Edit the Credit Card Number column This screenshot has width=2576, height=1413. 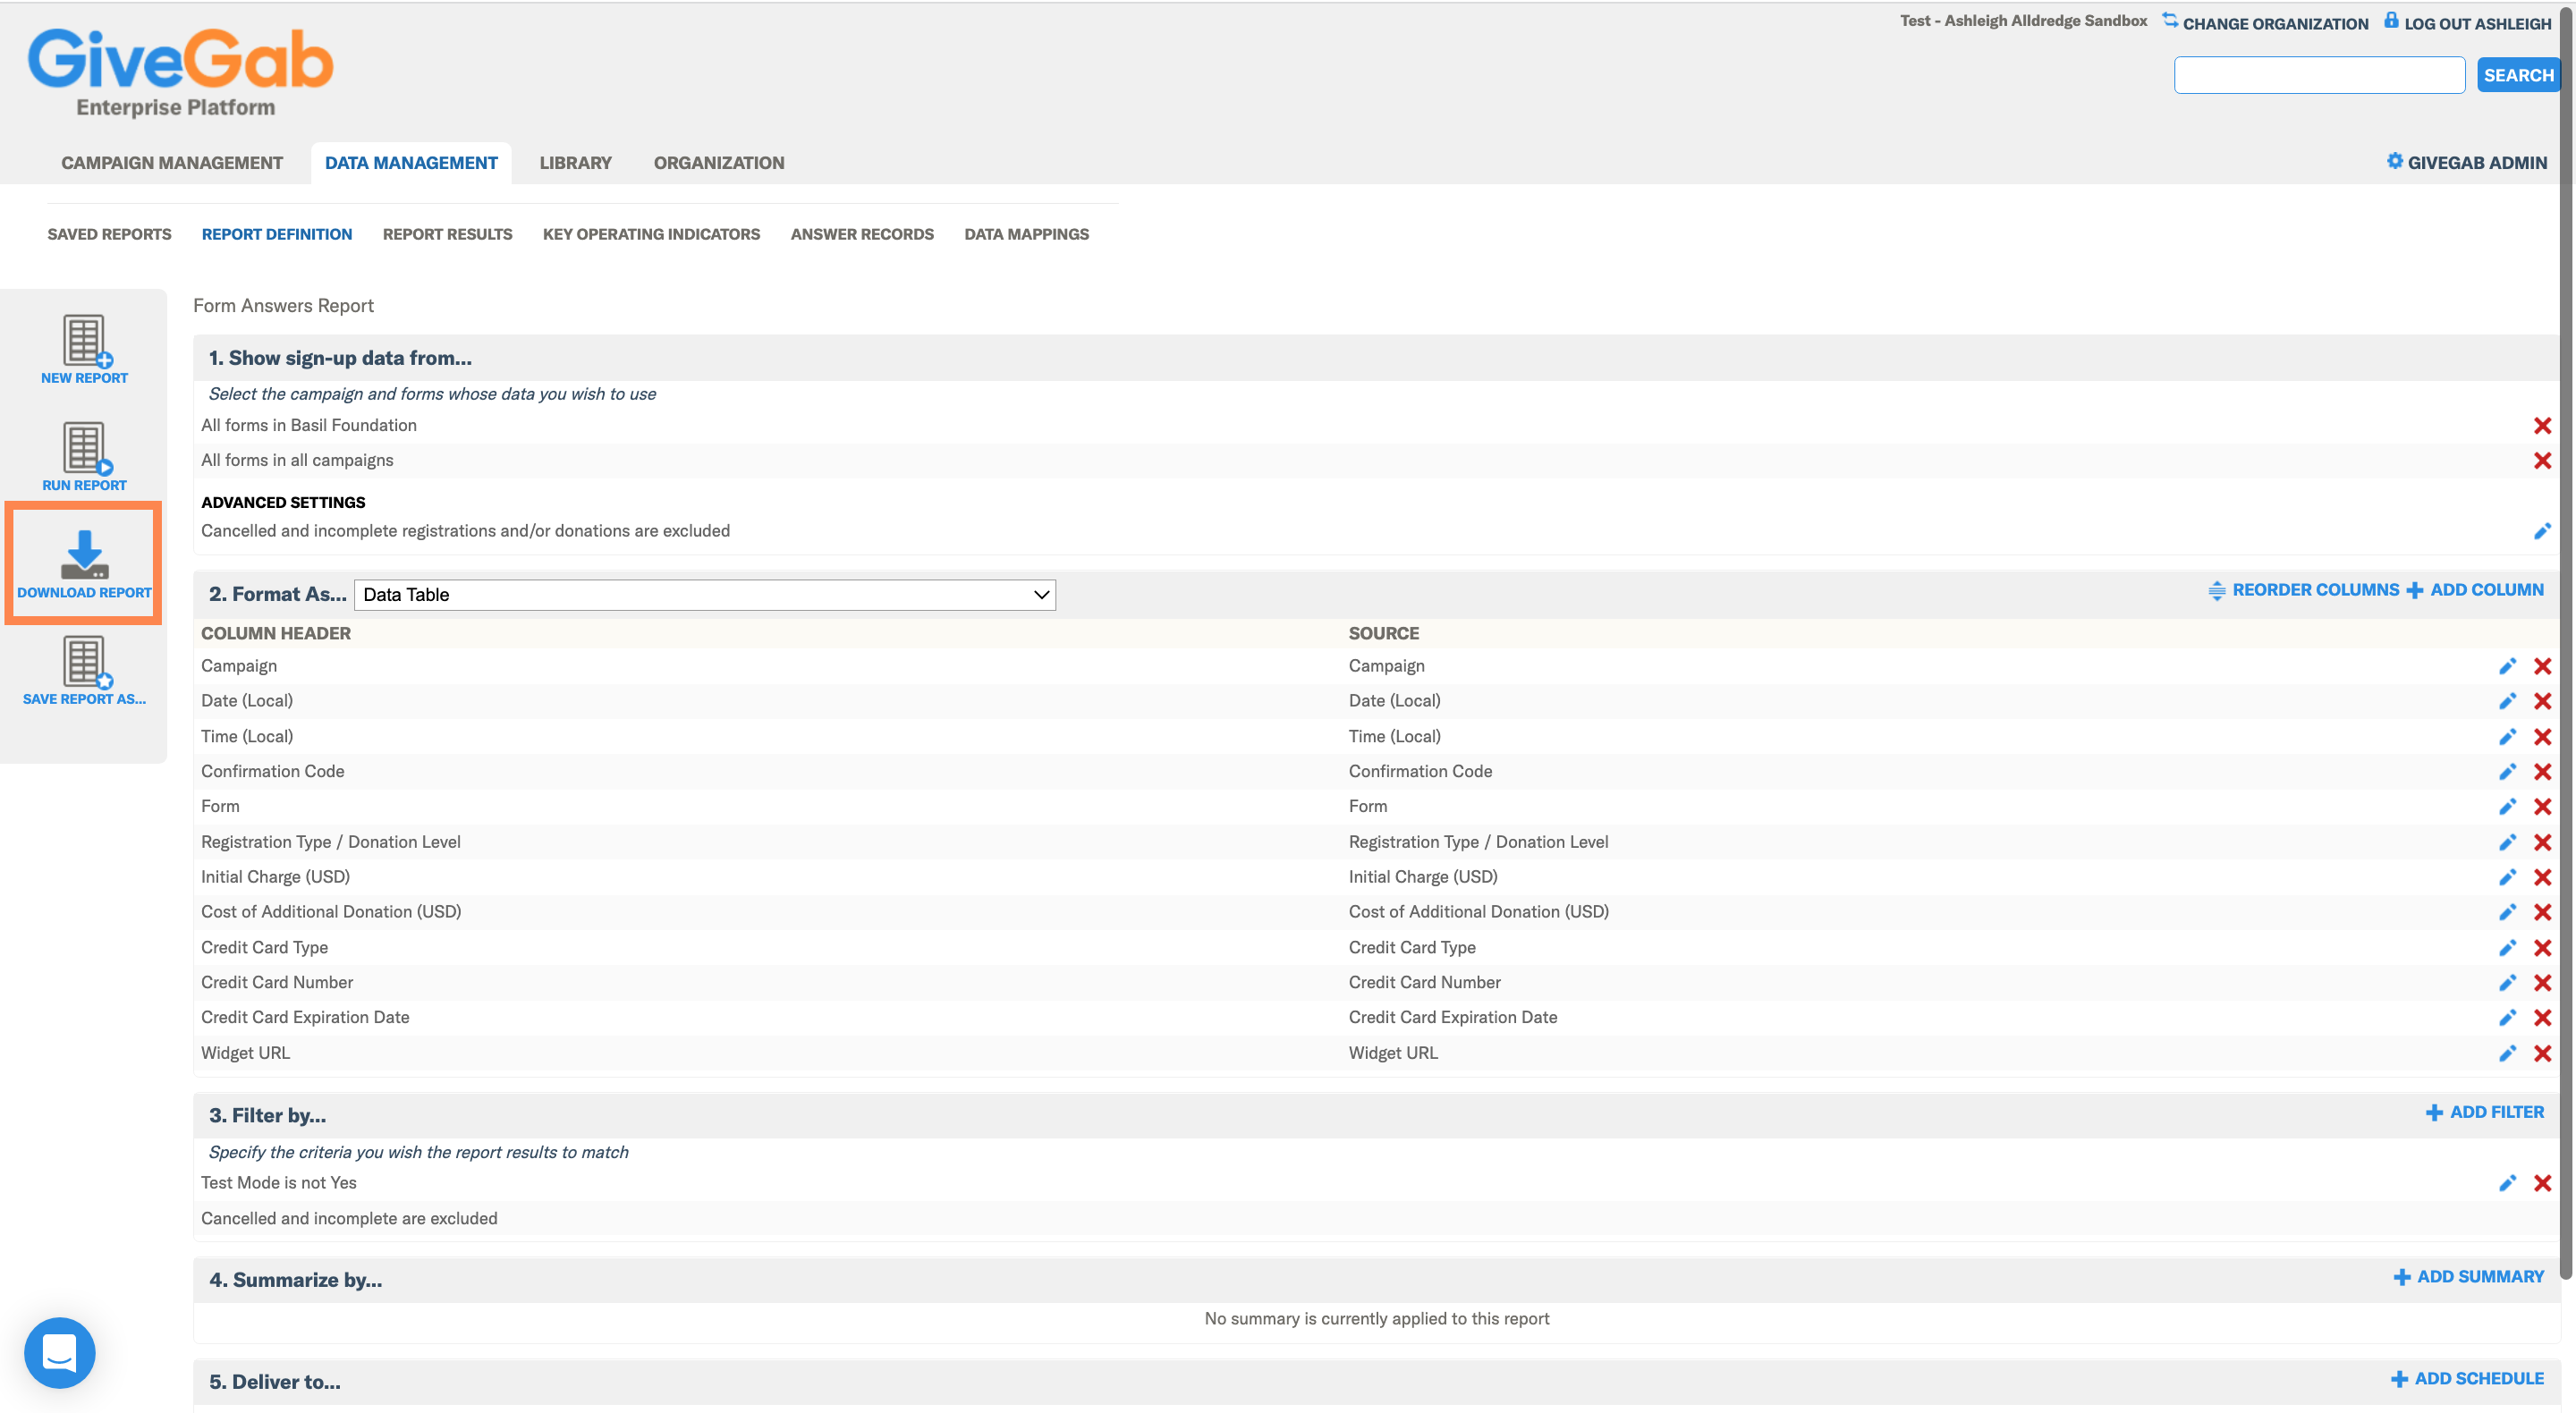pyautogui.click(x=2507, y=983)
